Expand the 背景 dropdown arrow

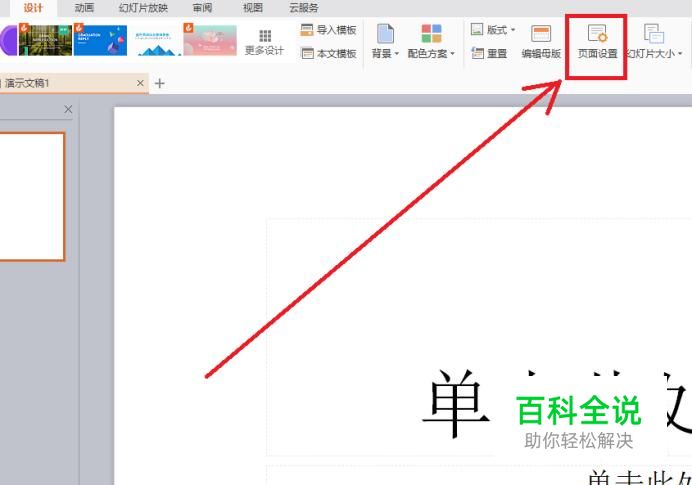pyautogui.click(x=396, y=53)
